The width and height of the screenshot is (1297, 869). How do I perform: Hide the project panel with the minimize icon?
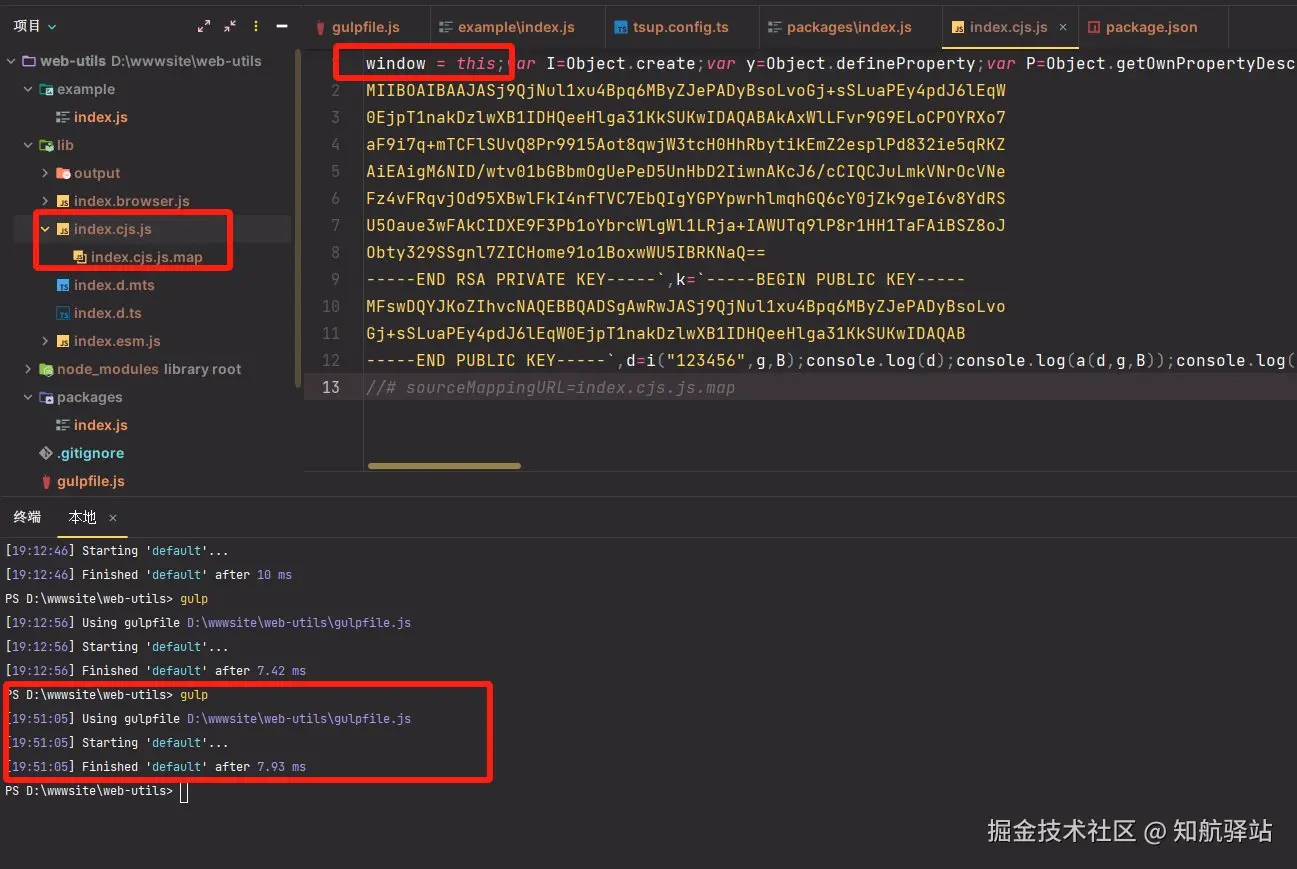point(282,26)
